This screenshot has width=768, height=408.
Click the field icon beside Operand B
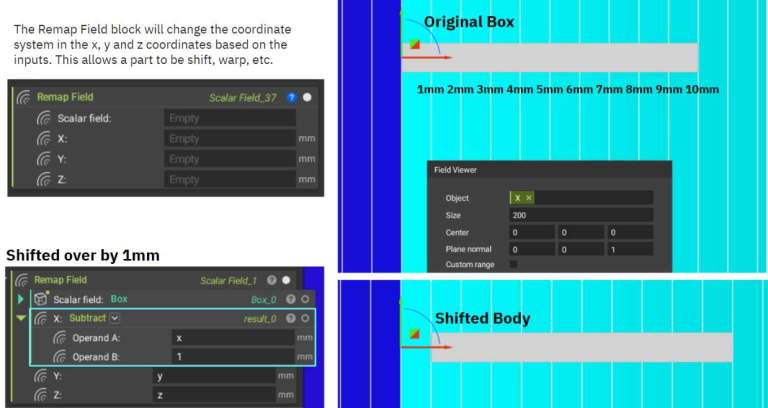pyautogui.click(x=60, y=357)
